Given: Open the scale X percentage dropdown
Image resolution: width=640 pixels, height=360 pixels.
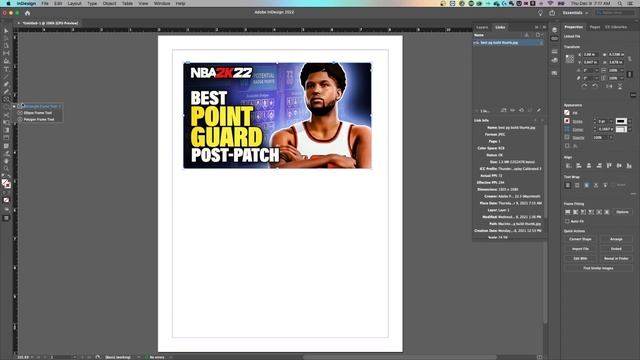Looking at the screenshot, I should point(623,70).
